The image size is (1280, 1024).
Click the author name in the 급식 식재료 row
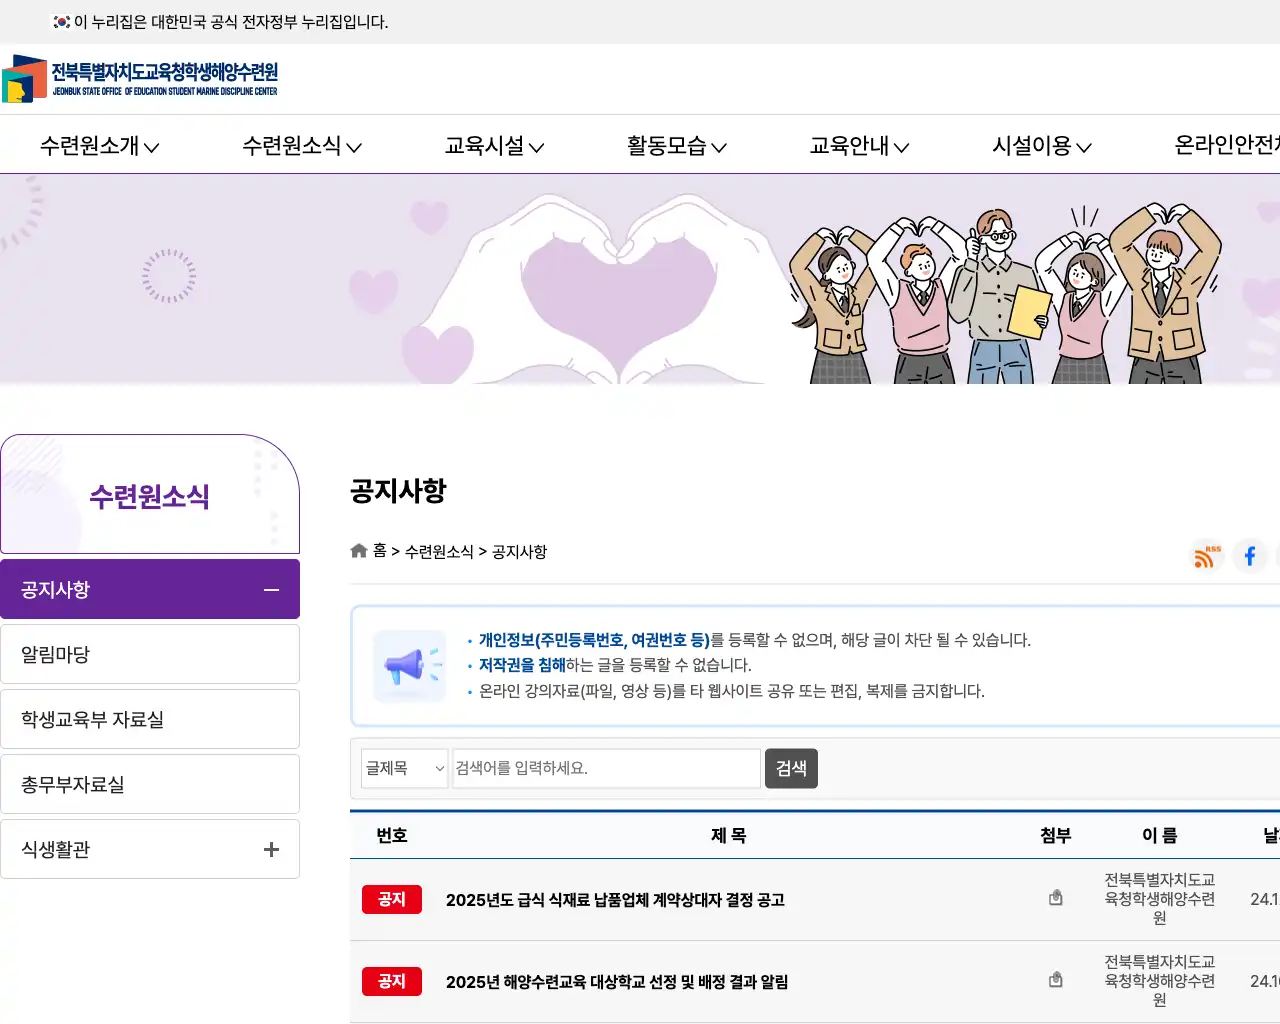coord(1160,899)
